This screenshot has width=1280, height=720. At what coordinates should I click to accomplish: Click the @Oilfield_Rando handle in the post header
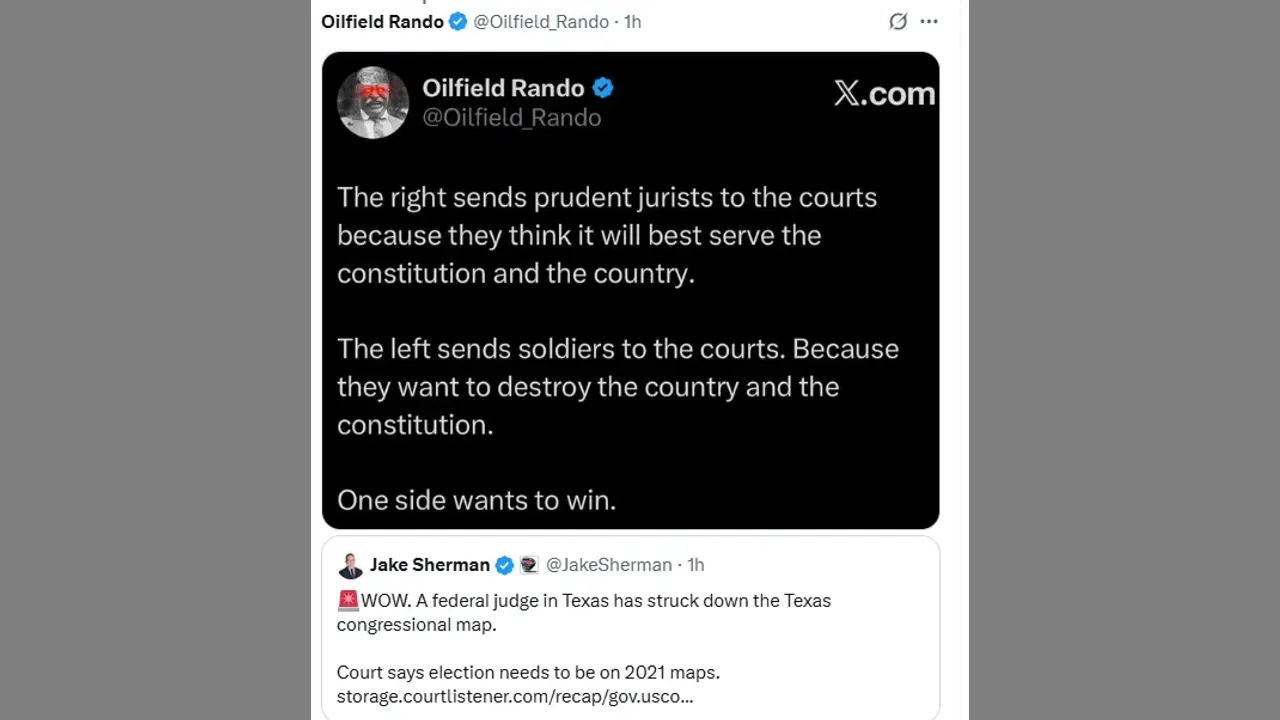tap(541, 22)
